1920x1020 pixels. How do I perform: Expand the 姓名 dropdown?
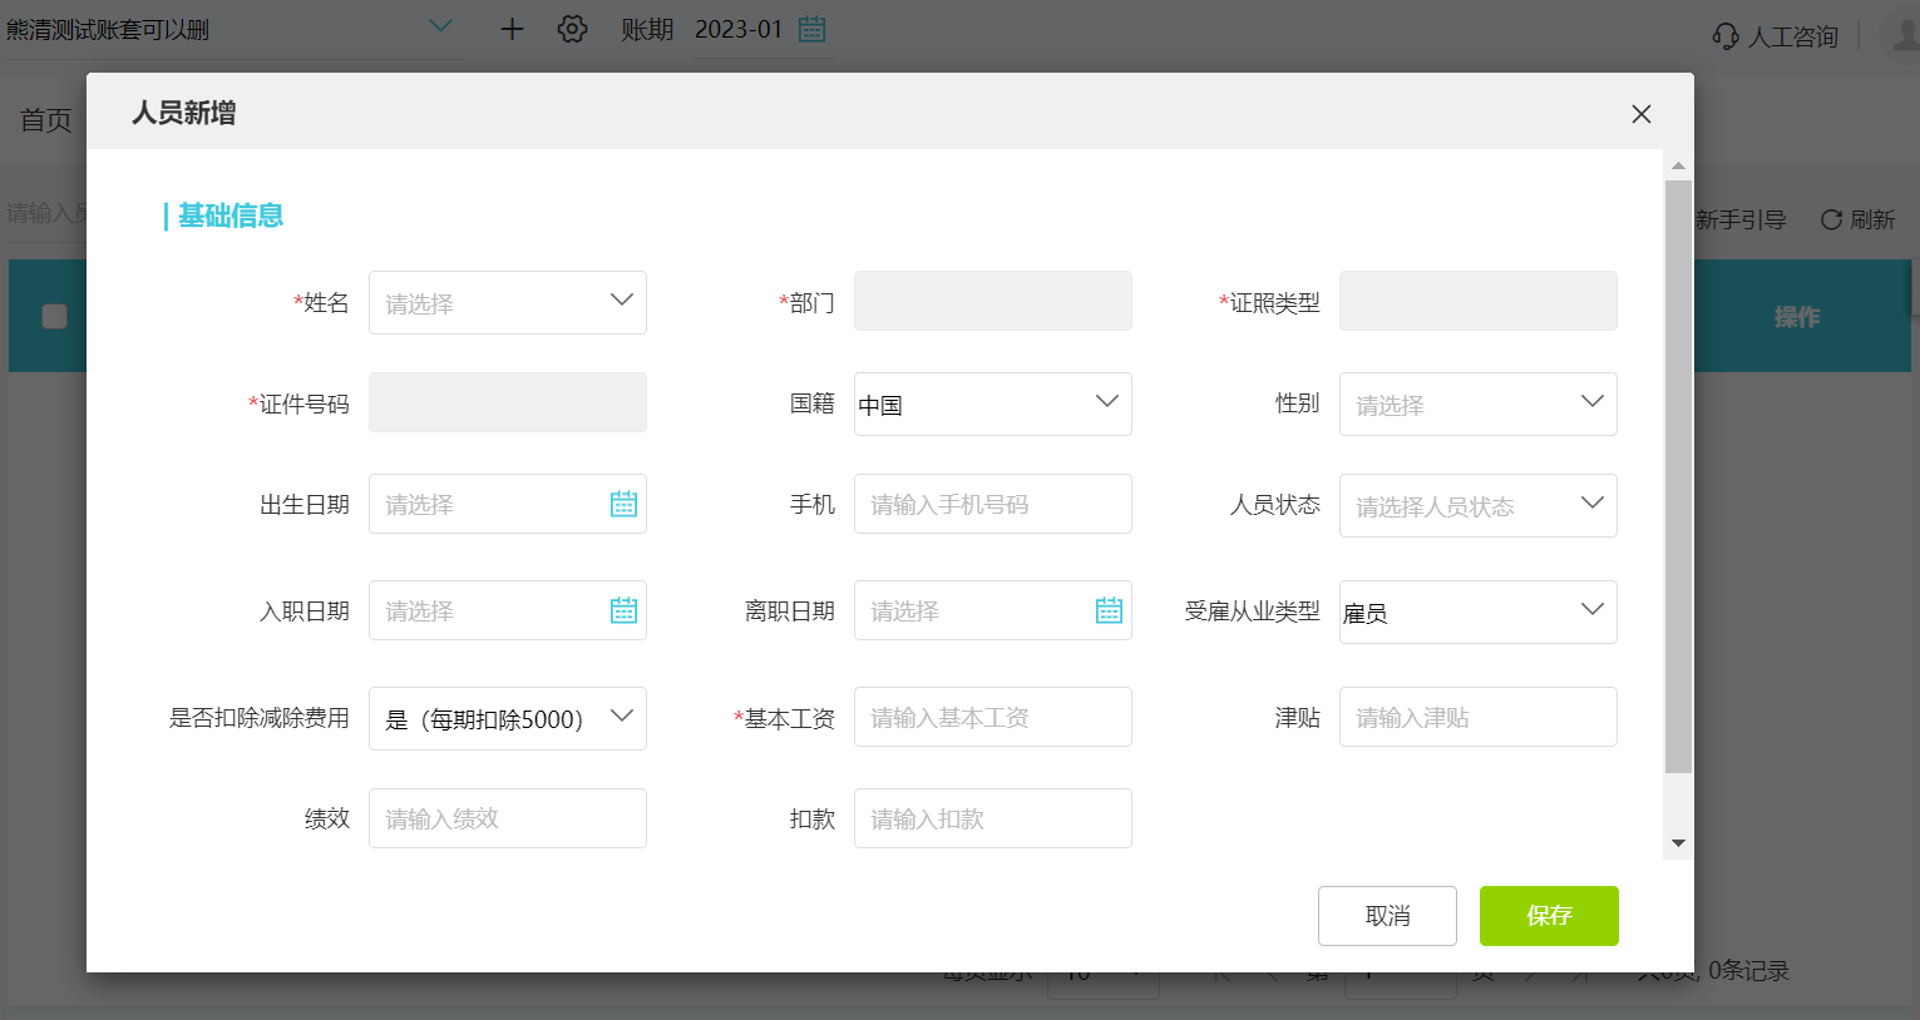click(x=507, y=302)
